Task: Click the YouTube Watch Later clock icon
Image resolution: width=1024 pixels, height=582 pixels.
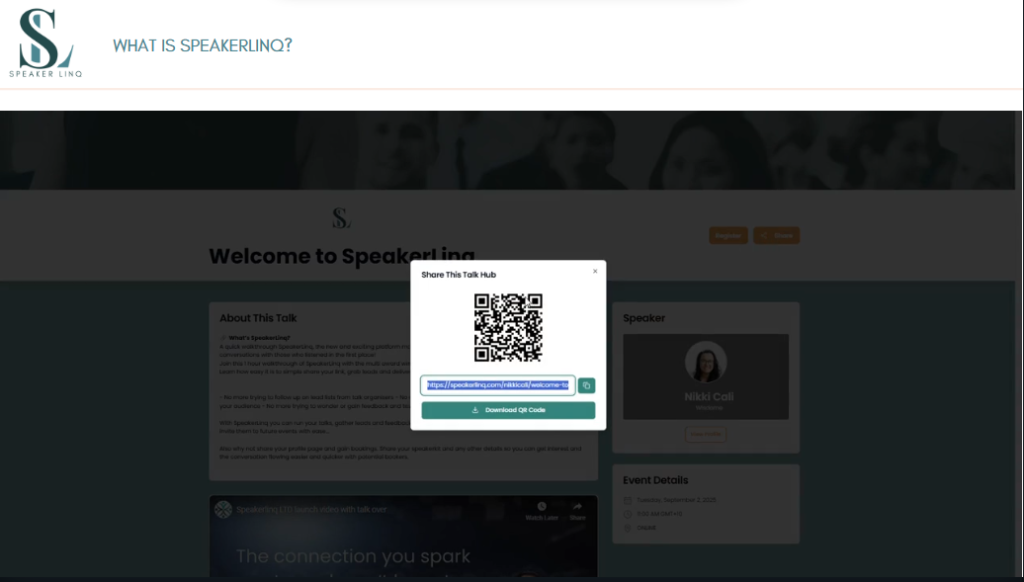Action: (x=541, y=508)
